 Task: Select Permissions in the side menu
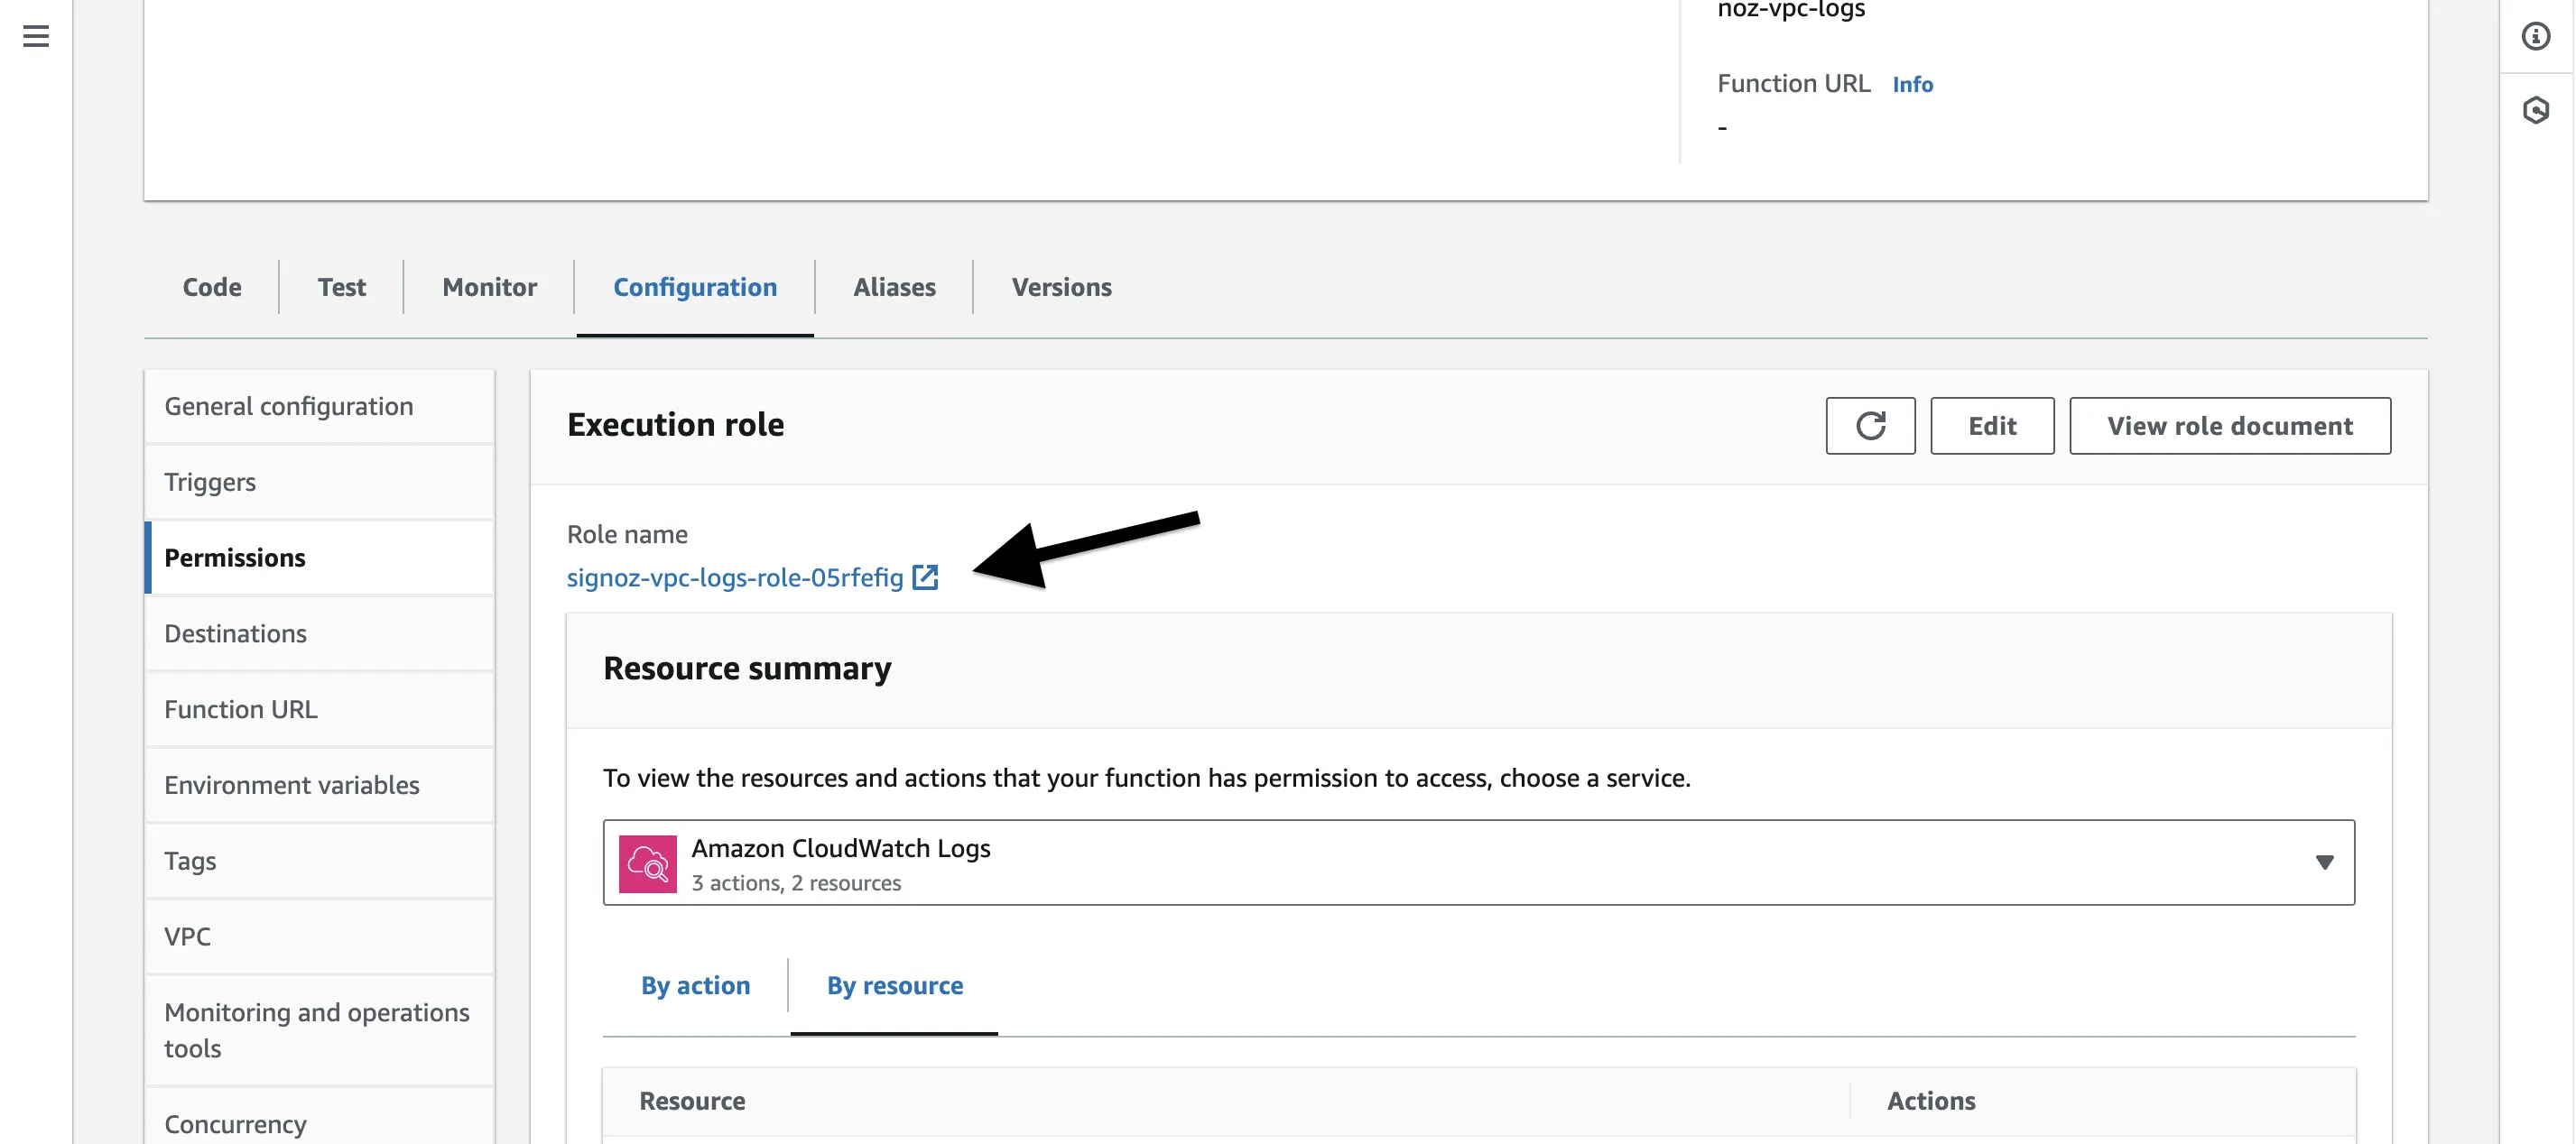point(319,558)
